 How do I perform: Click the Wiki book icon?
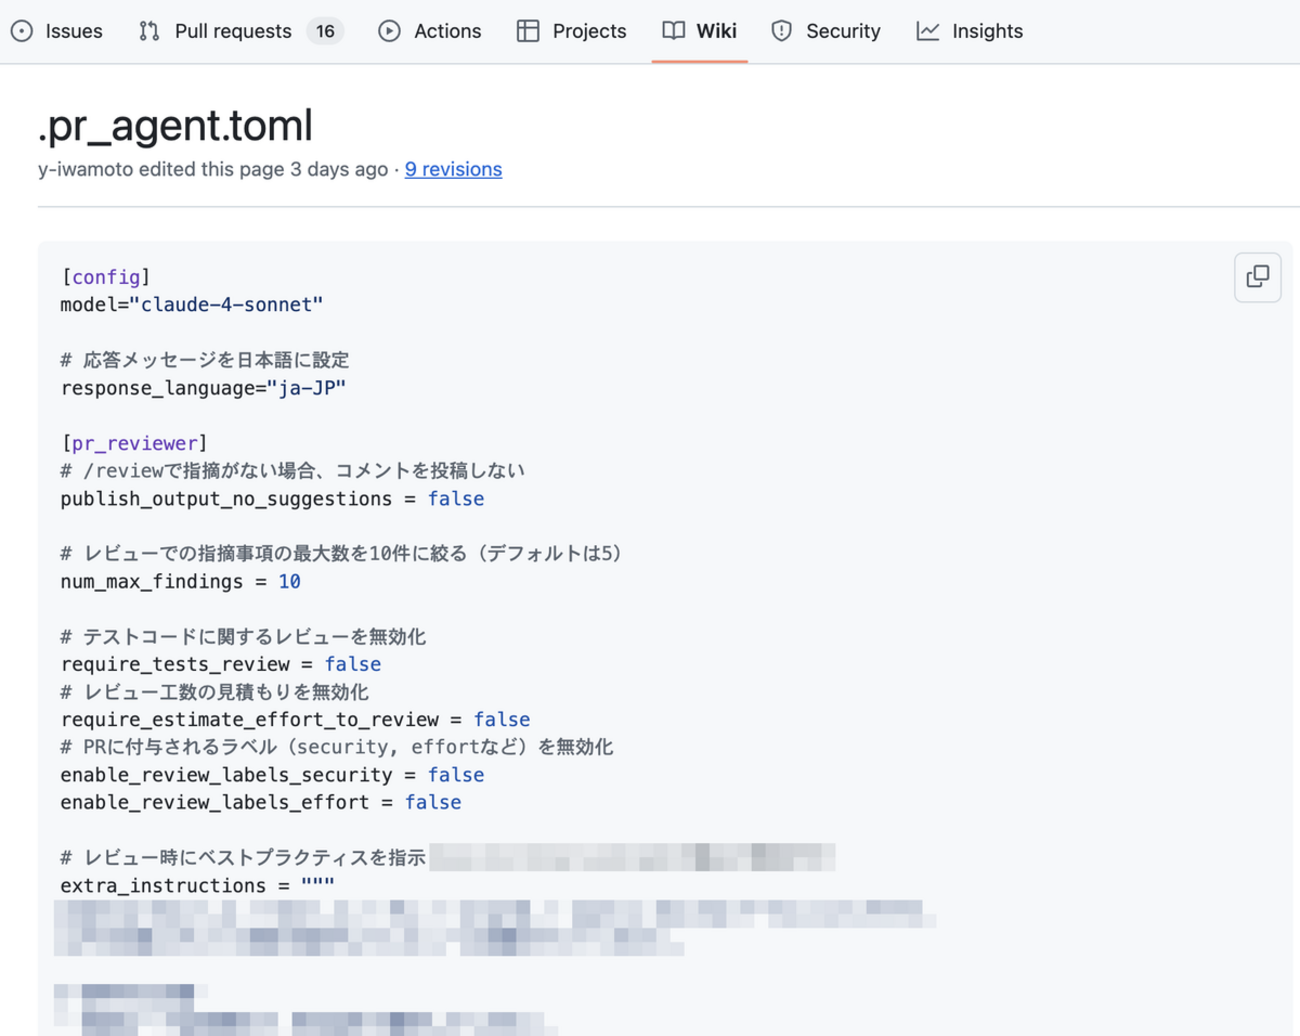[674, 31]
